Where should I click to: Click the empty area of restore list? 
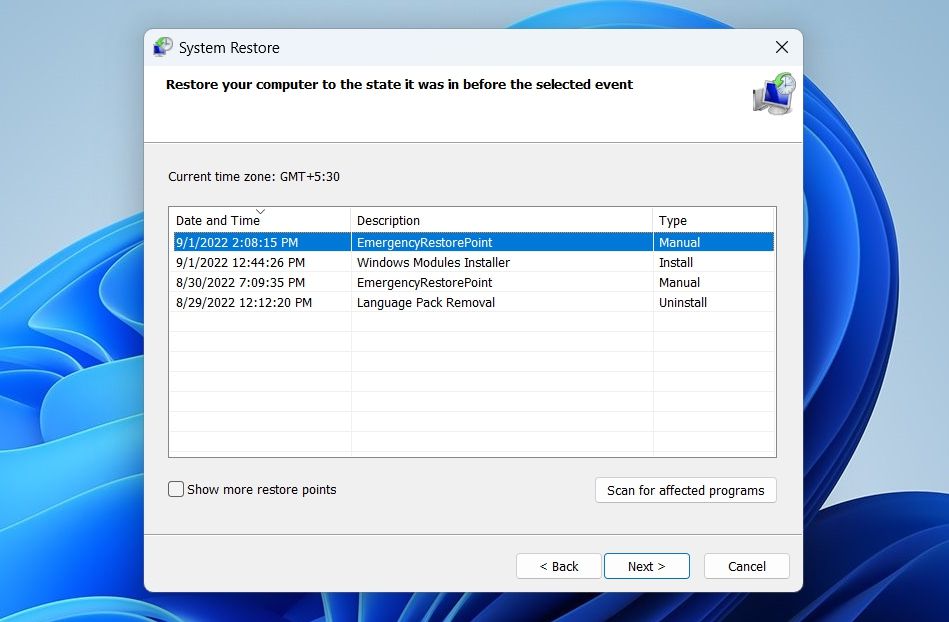(x=473, y=384)
